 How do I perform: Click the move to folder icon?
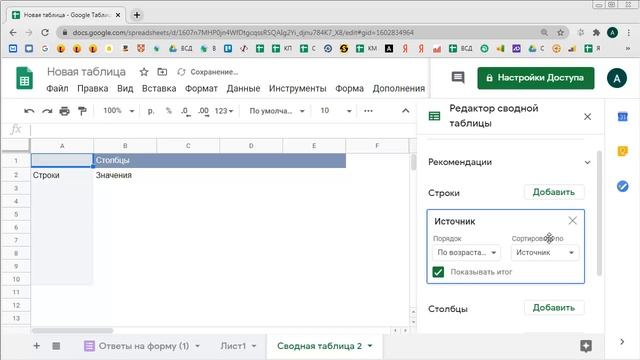(162, 72)
